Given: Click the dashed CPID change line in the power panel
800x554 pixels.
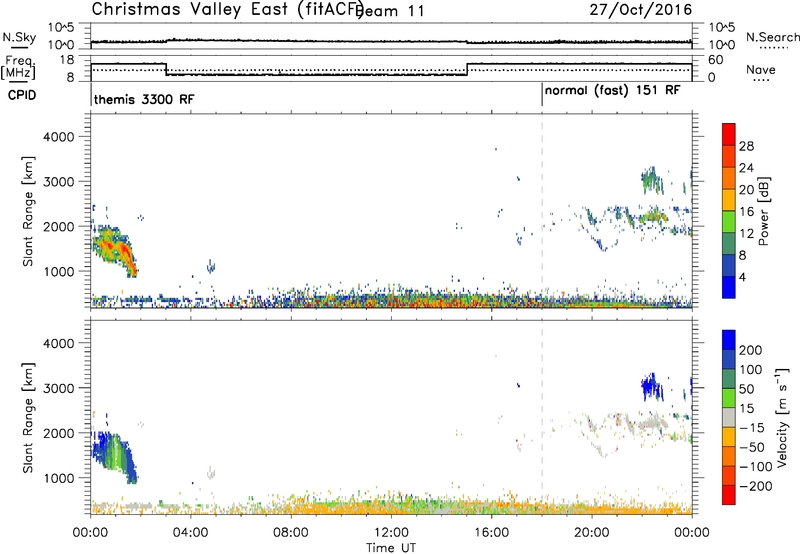Looking at the screenshot, I should (x=542, y=211).
